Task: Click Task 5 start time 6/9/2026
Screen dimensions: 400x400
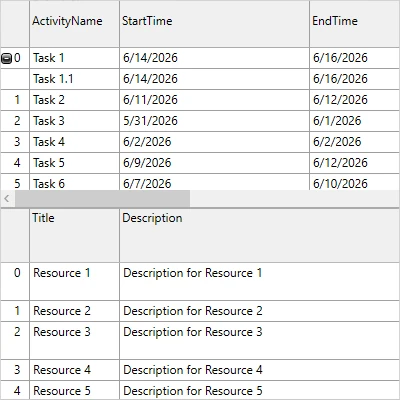Action: pyautogui.click(x=214, y=163)
